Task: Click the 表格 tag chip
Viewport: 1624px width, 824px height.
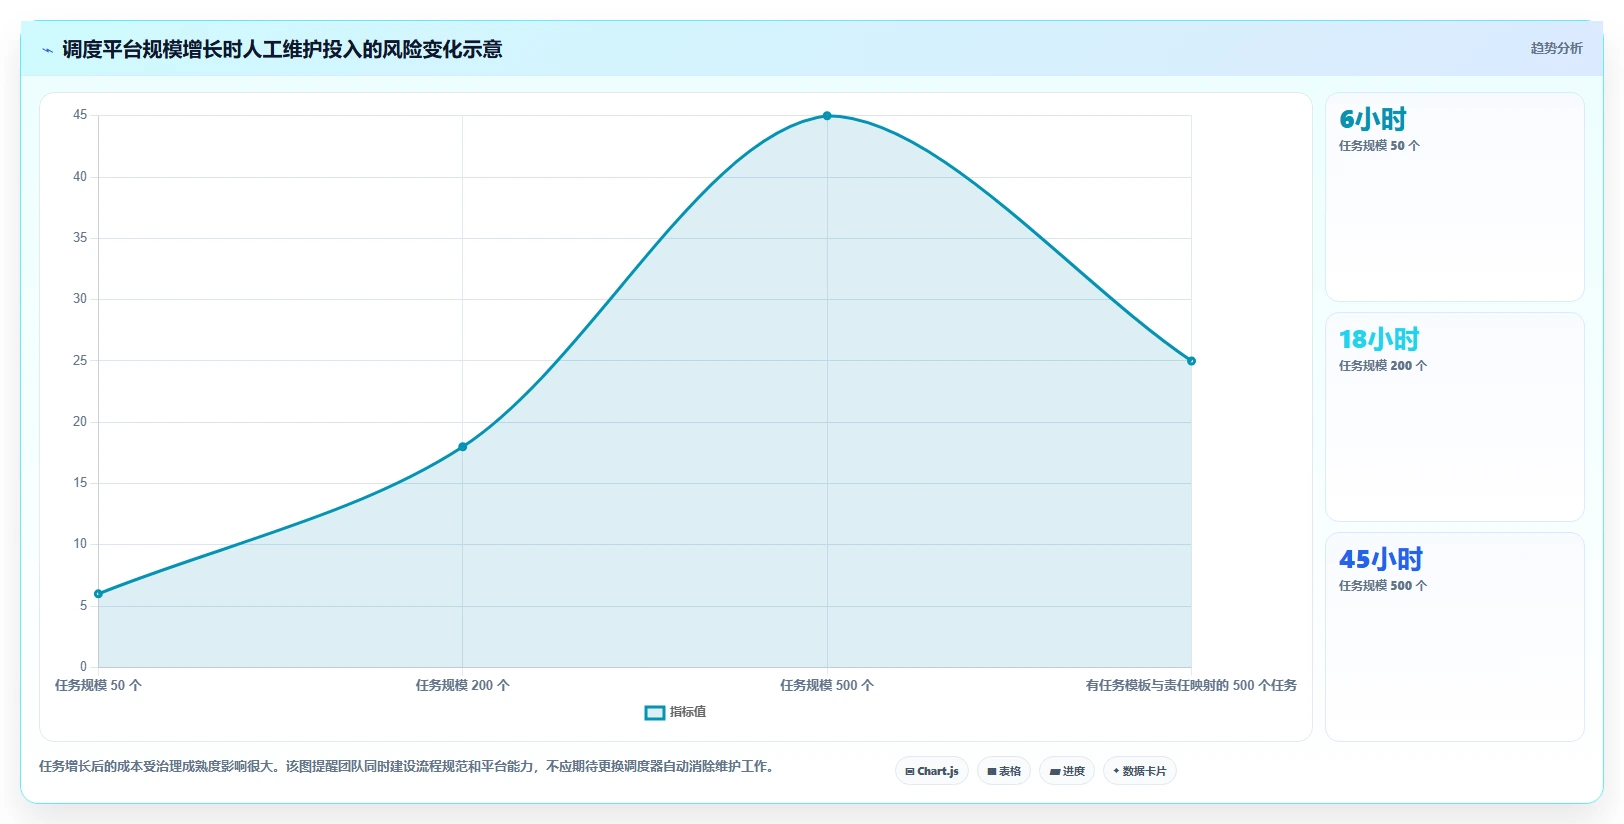Action: (1004, 771)
